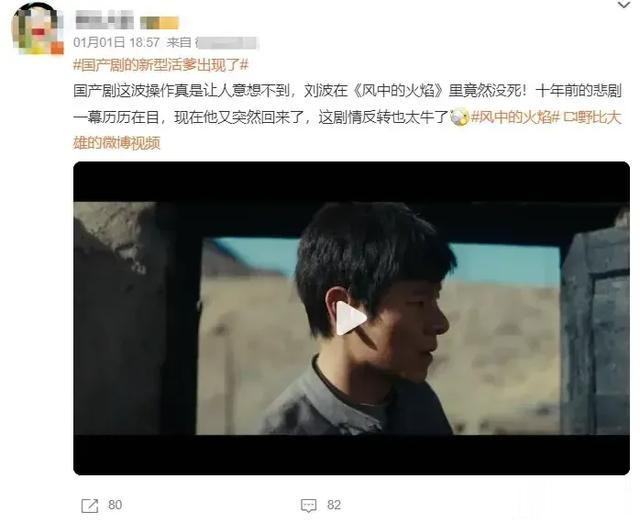Click the blurred source after 来自

click(227, 43)
